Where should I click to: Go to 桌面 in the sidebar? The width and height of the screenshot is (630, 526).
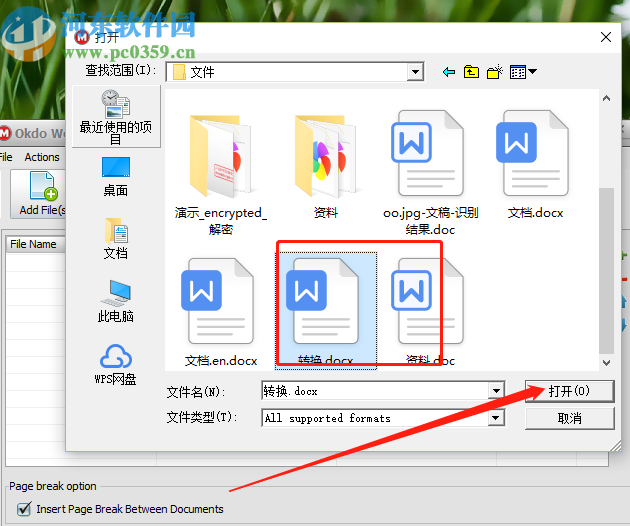(116, 176)
